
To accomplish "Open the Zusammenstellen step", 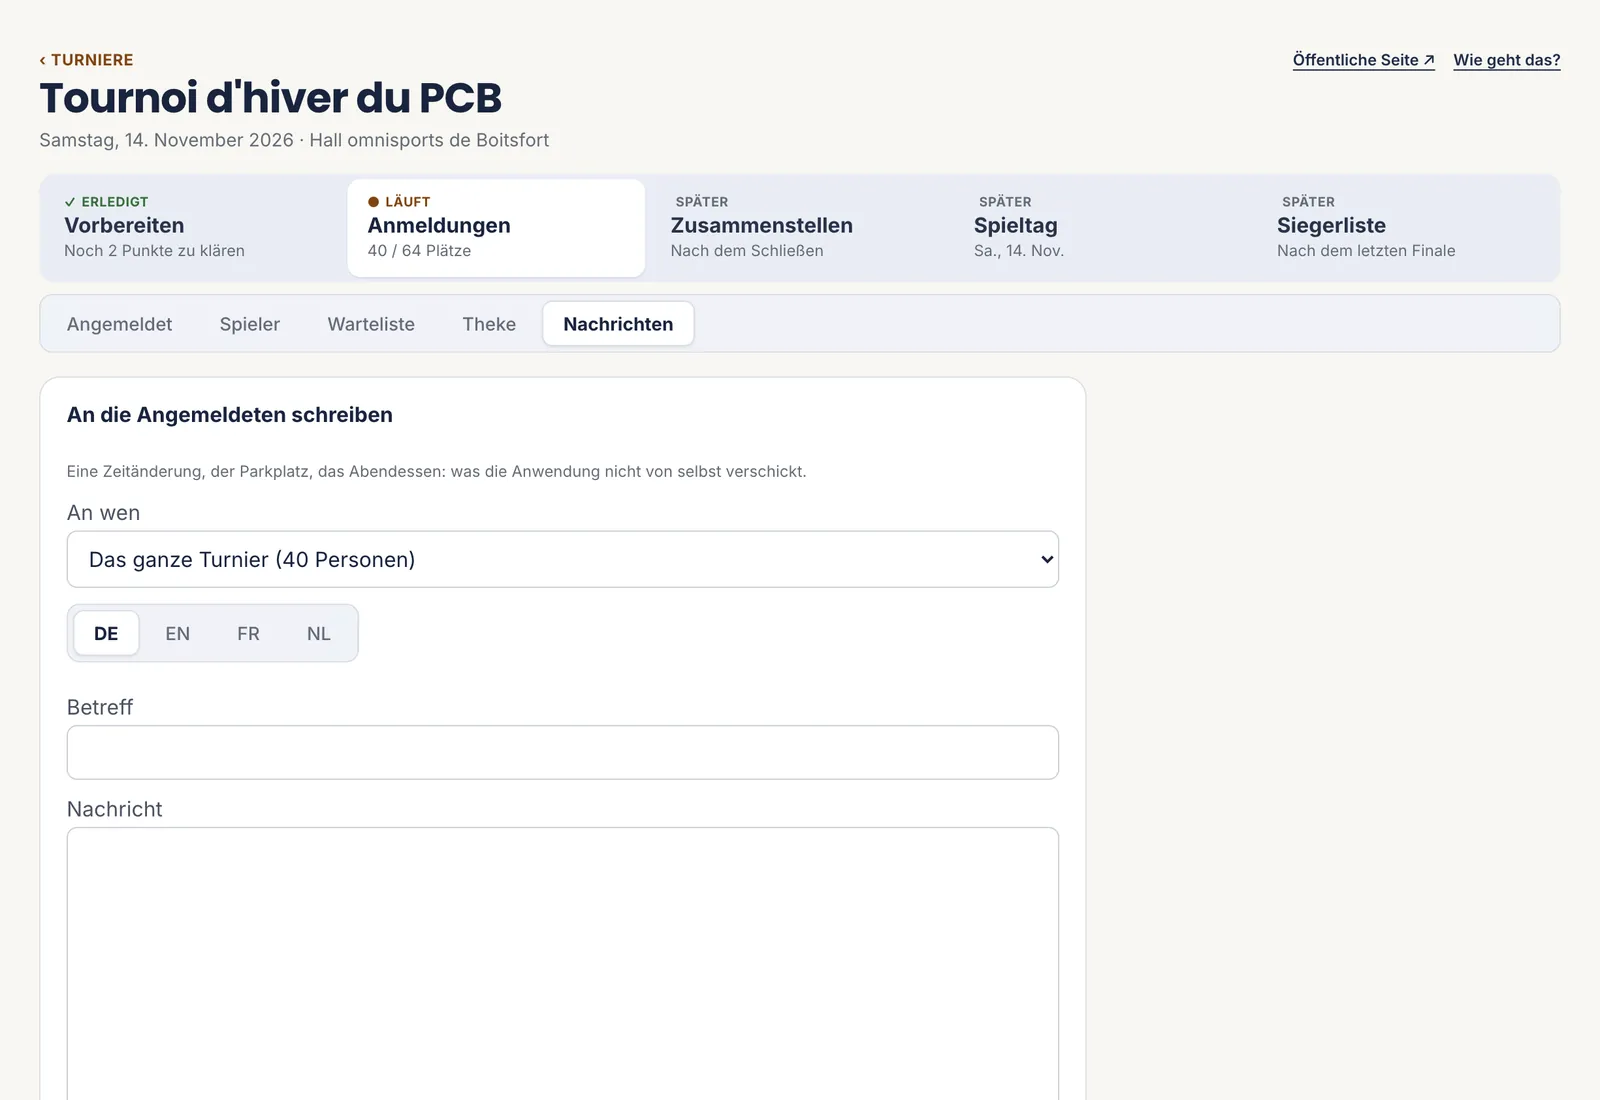I will coord(799,228).
